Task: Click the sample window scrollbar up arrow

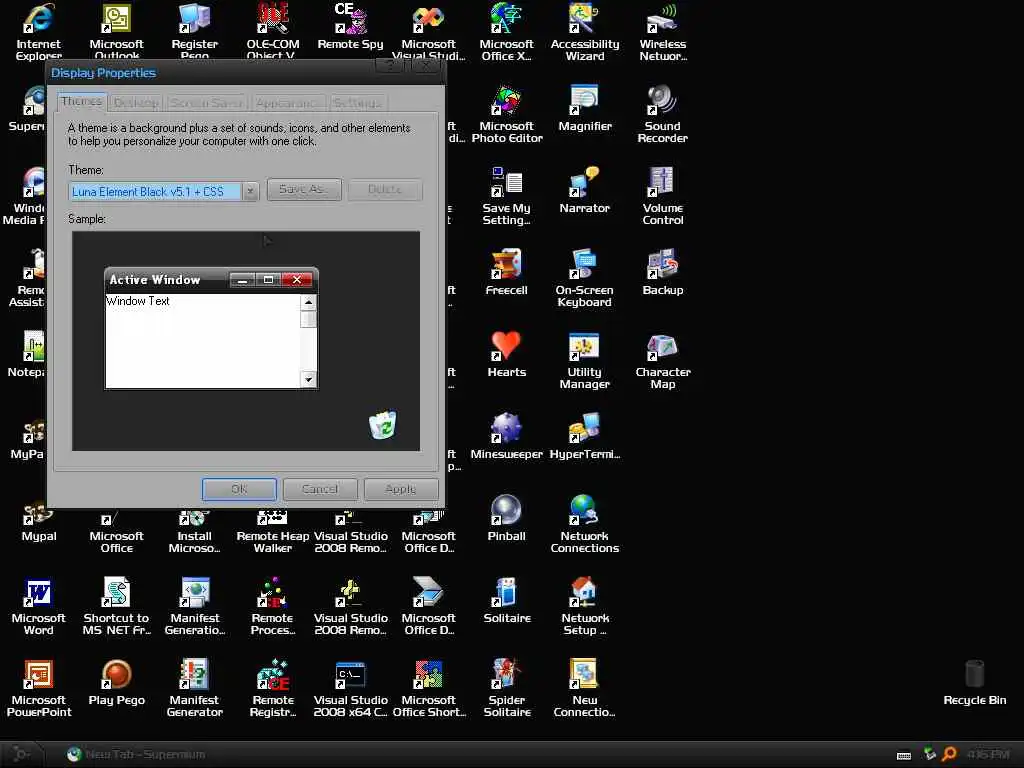Action: click(309, 302)
